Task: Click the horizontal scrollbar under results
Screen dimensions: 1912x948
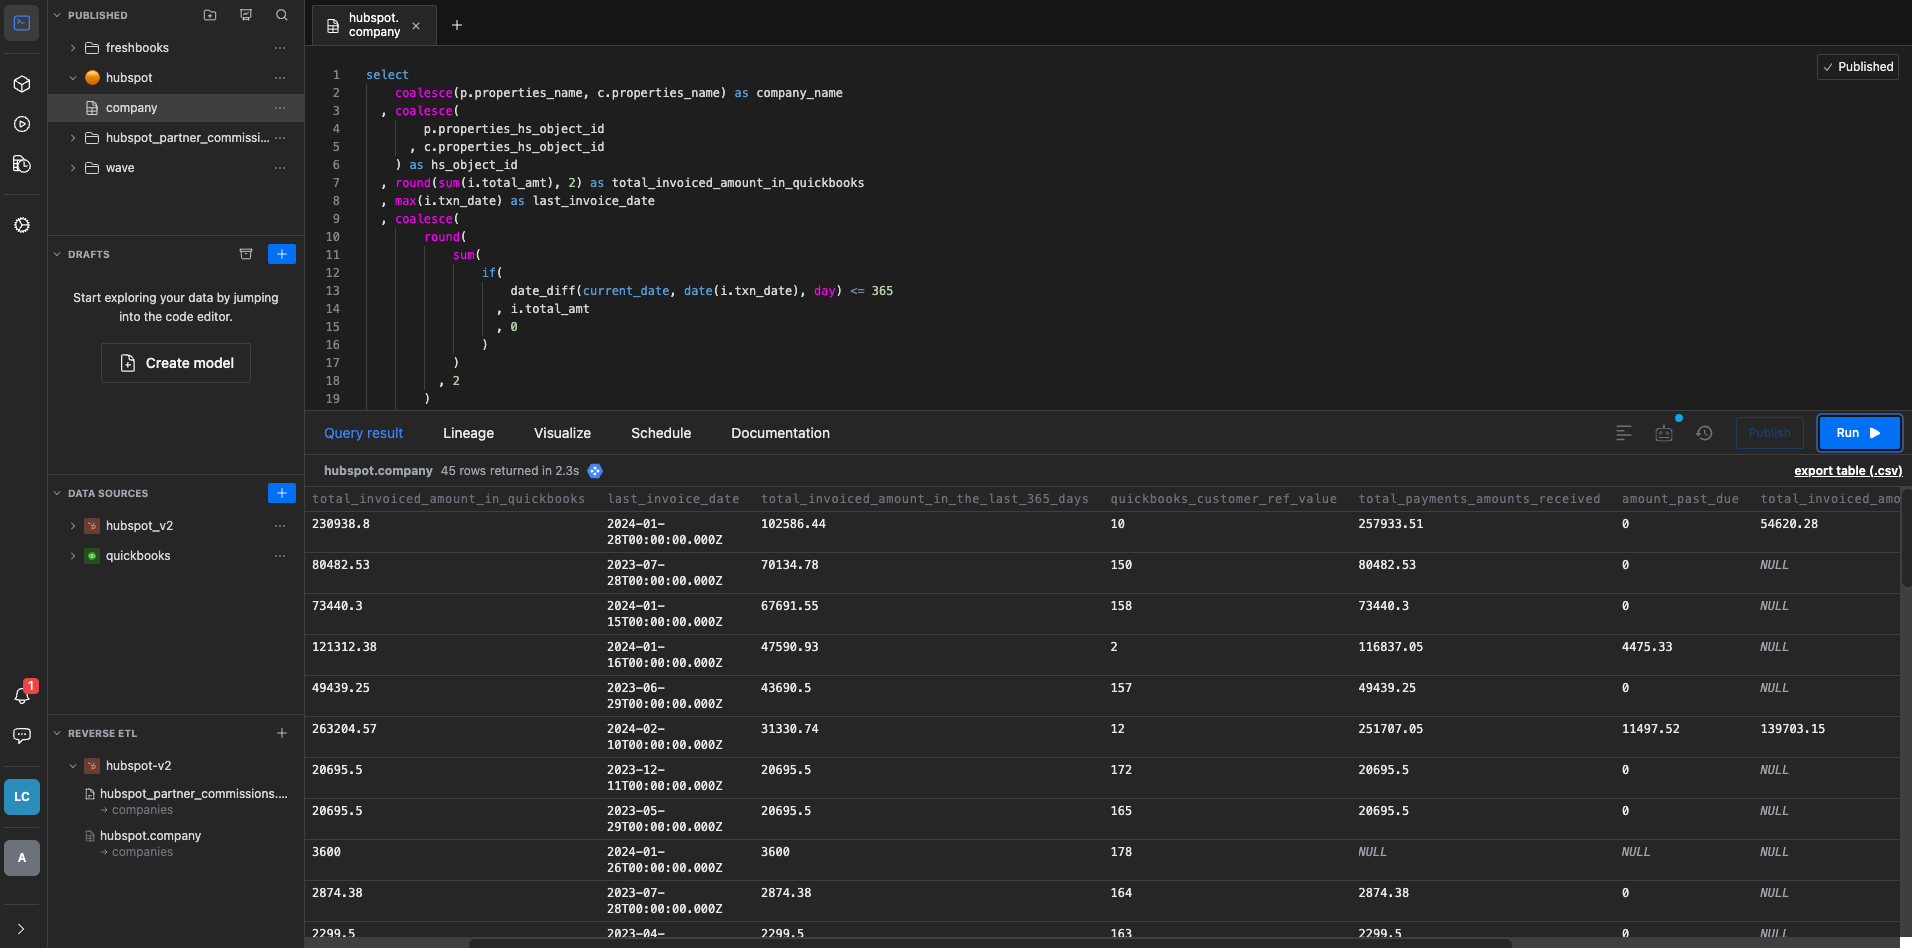Action: [x=990, y=942]
